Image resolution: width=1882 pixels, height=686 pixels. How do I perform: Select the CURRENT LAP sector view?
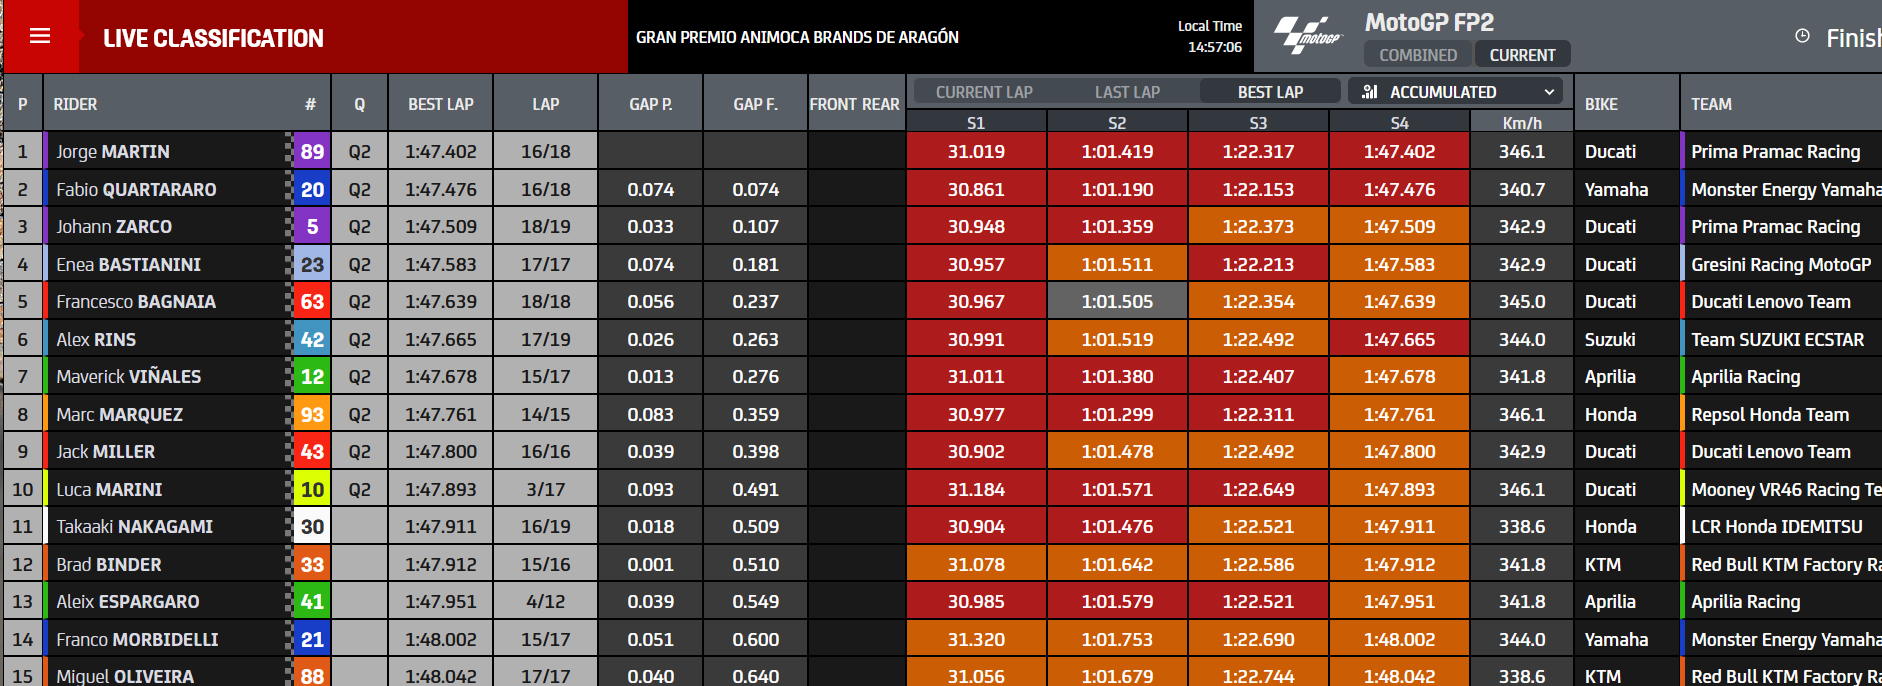coord(984,92)
